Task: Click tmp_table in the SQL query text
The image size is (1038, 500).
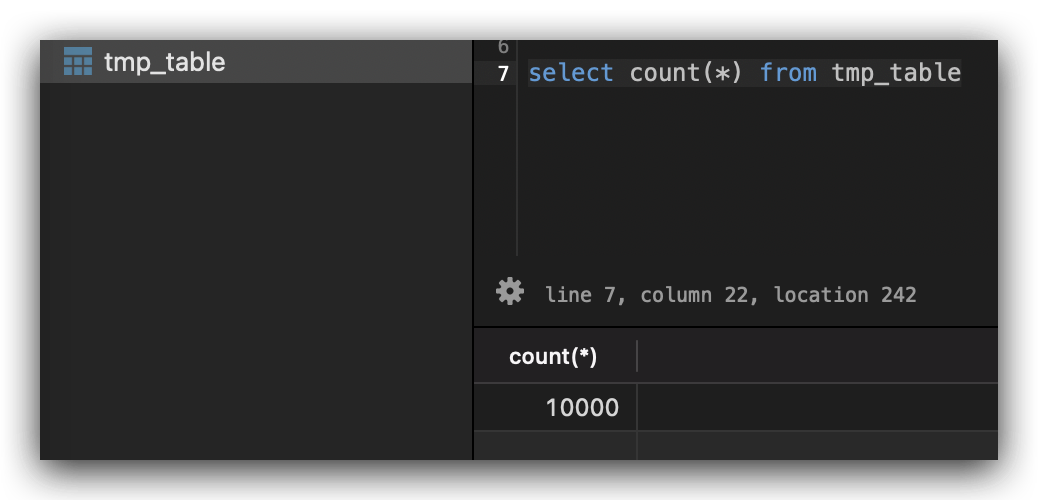Action: pos(896,73)
